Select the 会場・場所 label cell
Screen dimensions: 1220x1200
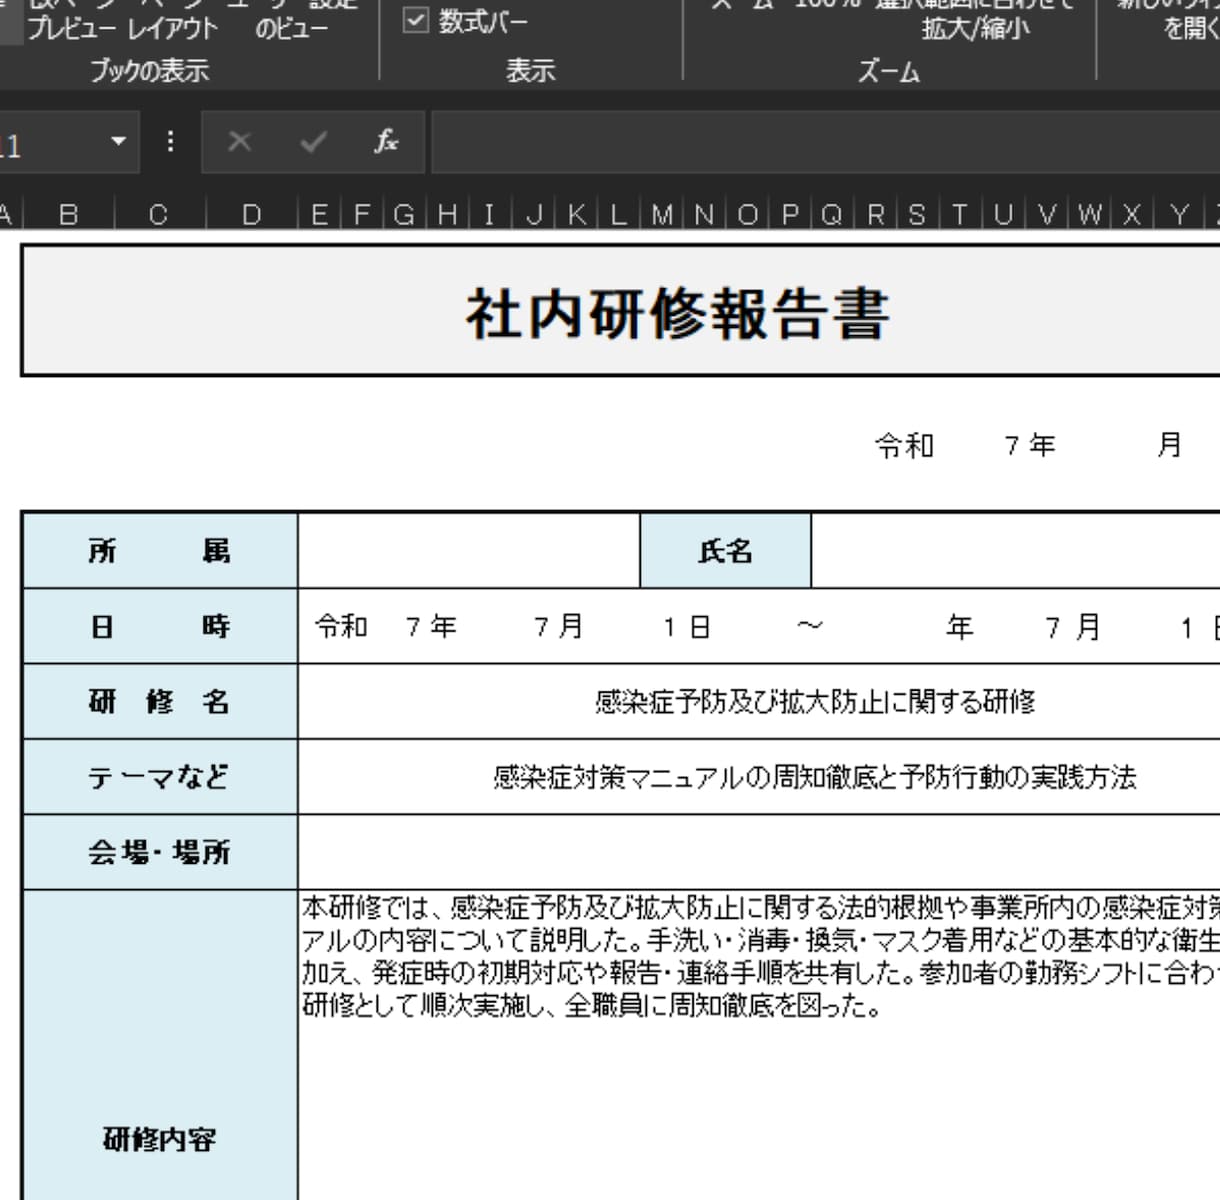(x=160, y=852)
